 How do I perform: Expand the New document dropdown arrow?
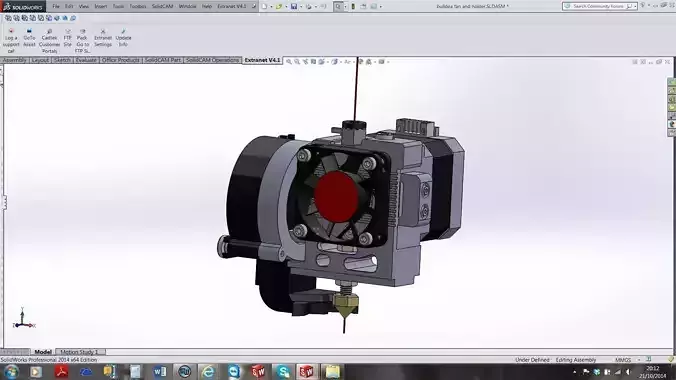click(x=271, y=7)
